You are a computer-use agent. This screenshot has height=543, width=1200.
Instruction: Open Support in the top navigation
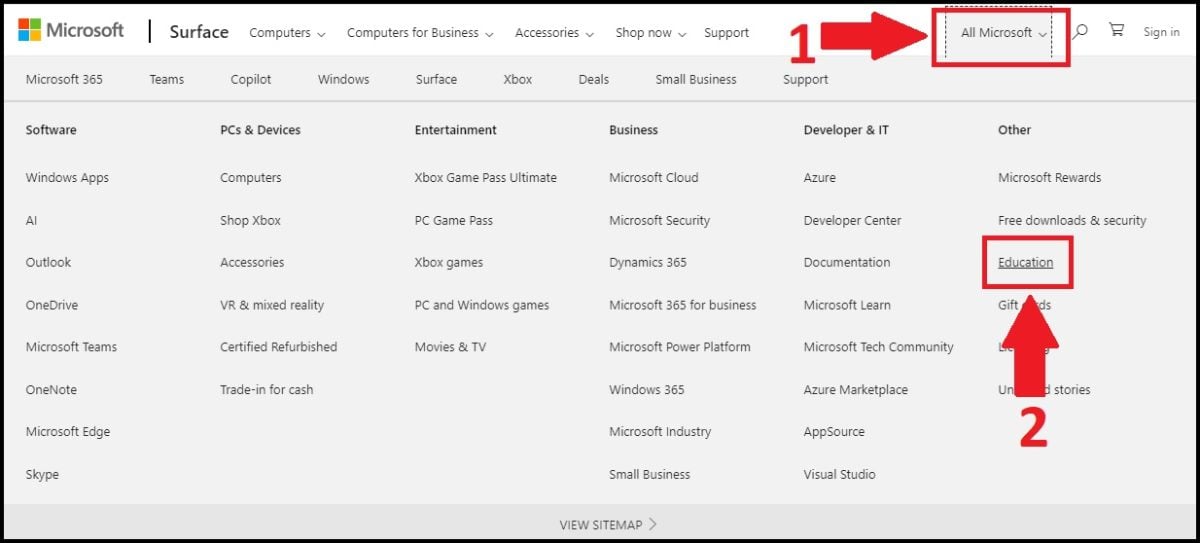click(726, 33)
